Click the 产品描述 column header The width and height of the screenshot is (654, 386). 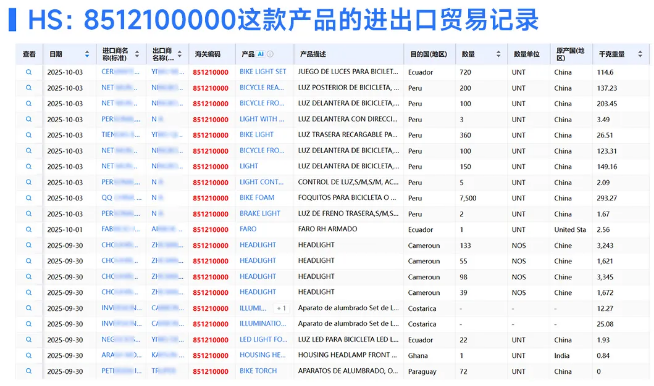[313, 54]
